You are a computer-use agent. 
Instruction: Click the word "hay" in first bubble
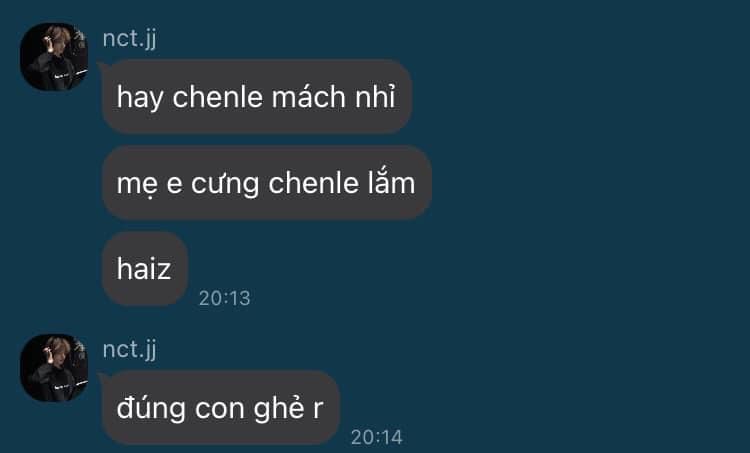tap(140, 99)
